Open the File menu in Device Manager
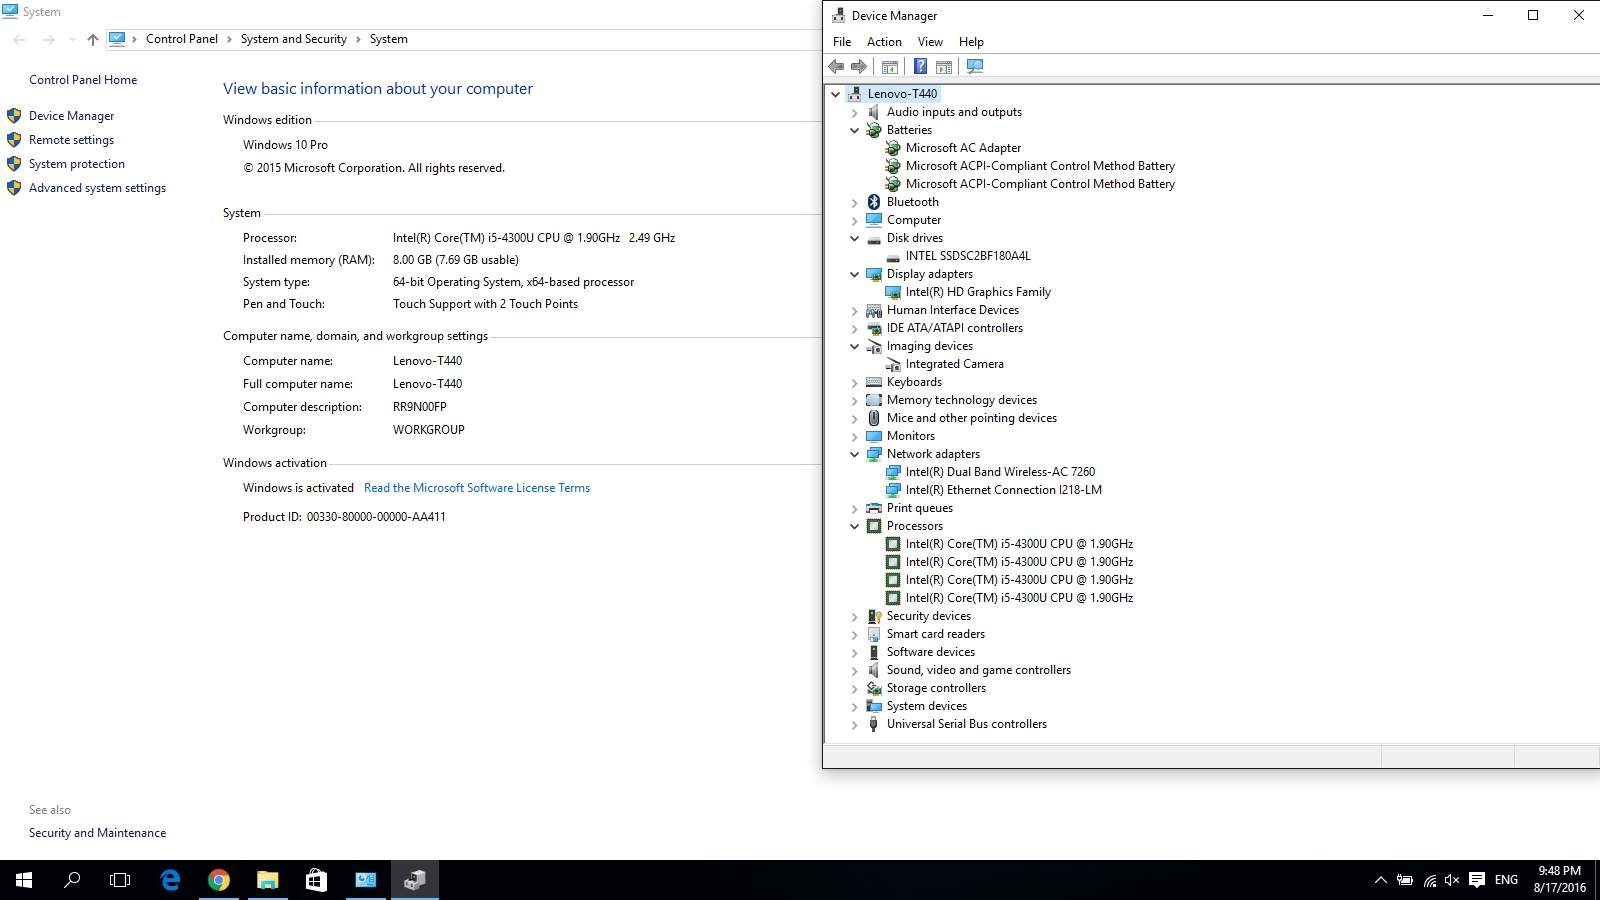Screen dimensions: 1600x900 coord(842,42)
